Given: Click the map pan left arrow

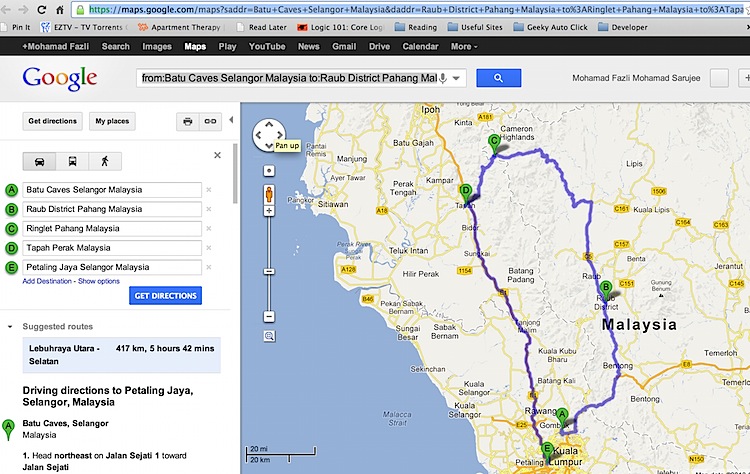Looking at the screenshot, I should pyautogui.click(x=259, y=135).
